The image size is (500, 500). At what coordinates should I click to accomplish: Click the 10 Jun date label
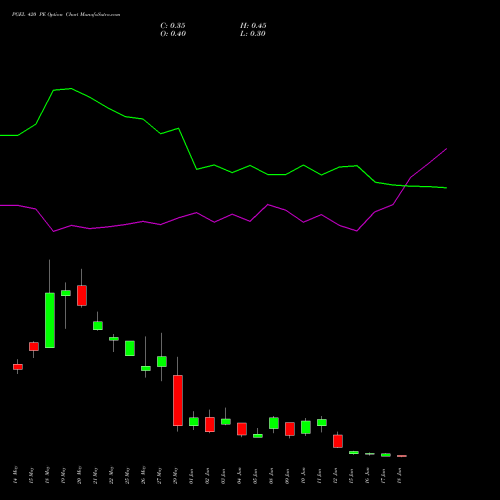pyautogui.click(x=303, y=476)
